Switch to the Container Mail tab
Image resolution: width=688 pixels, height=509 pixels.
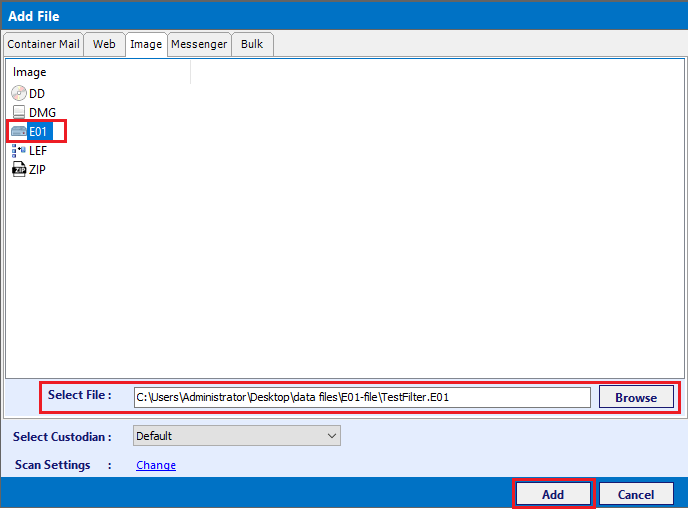pos(43,44)
